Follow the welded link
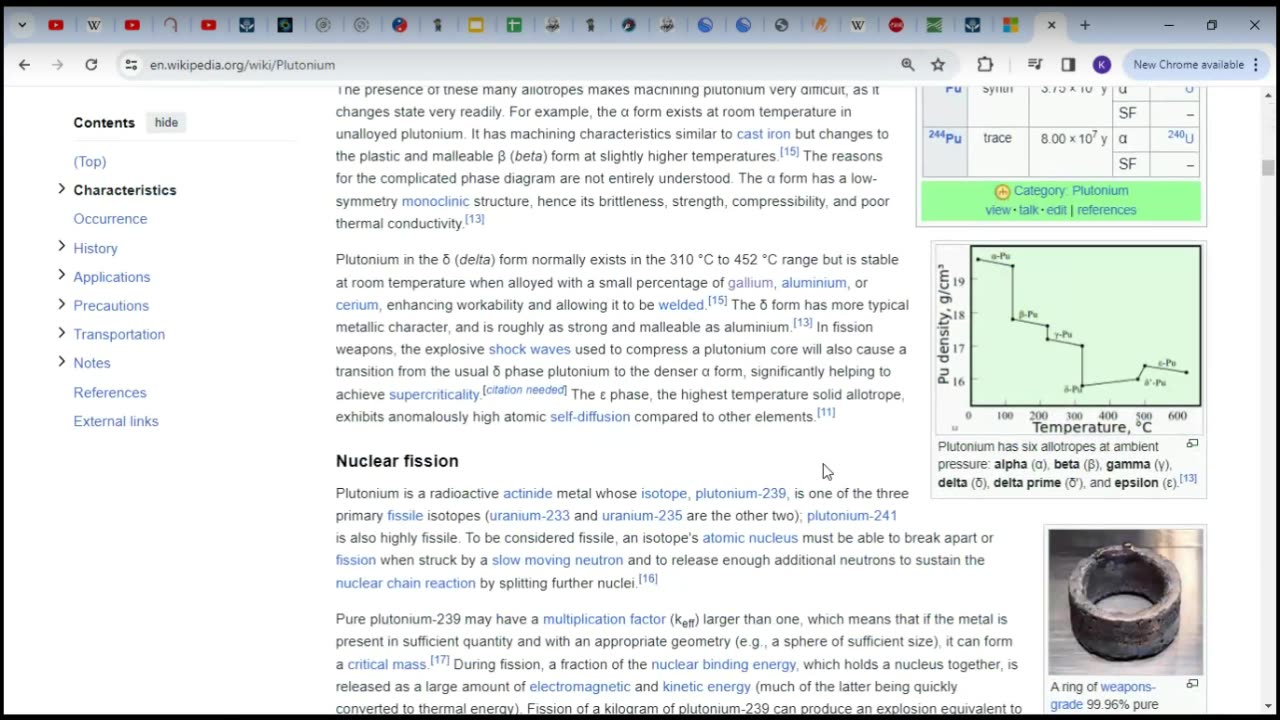Viewport: 1280px width, 720px height. 681,305
